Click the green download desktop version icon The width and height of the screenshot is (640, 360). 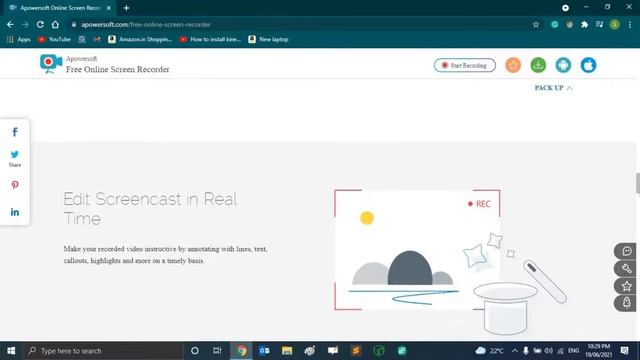538,65
